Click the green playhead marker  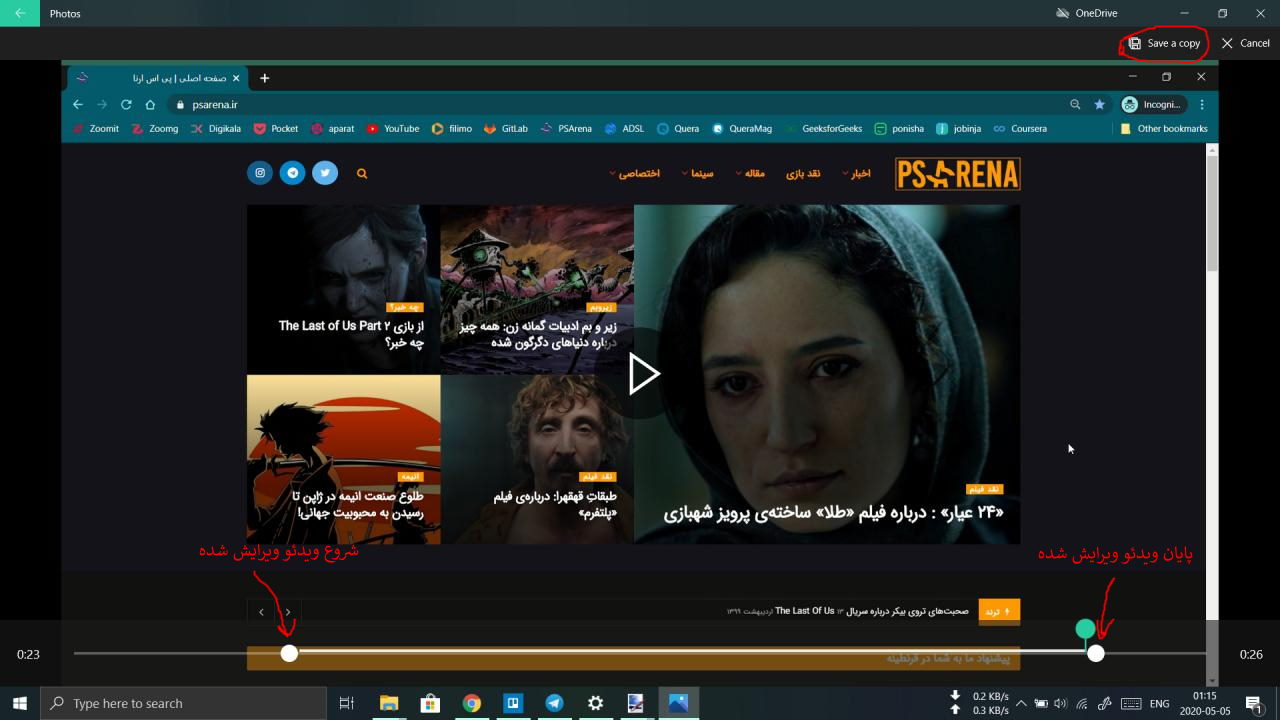tap(1085, 629)
